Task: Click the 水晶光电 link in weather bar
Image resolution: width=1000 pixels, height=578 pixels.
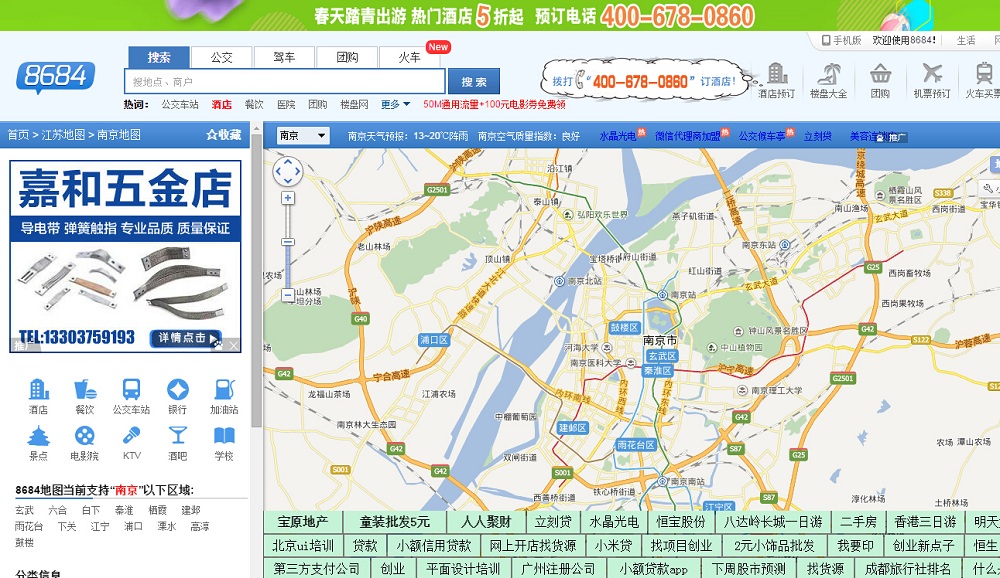Action: point(617,136)
